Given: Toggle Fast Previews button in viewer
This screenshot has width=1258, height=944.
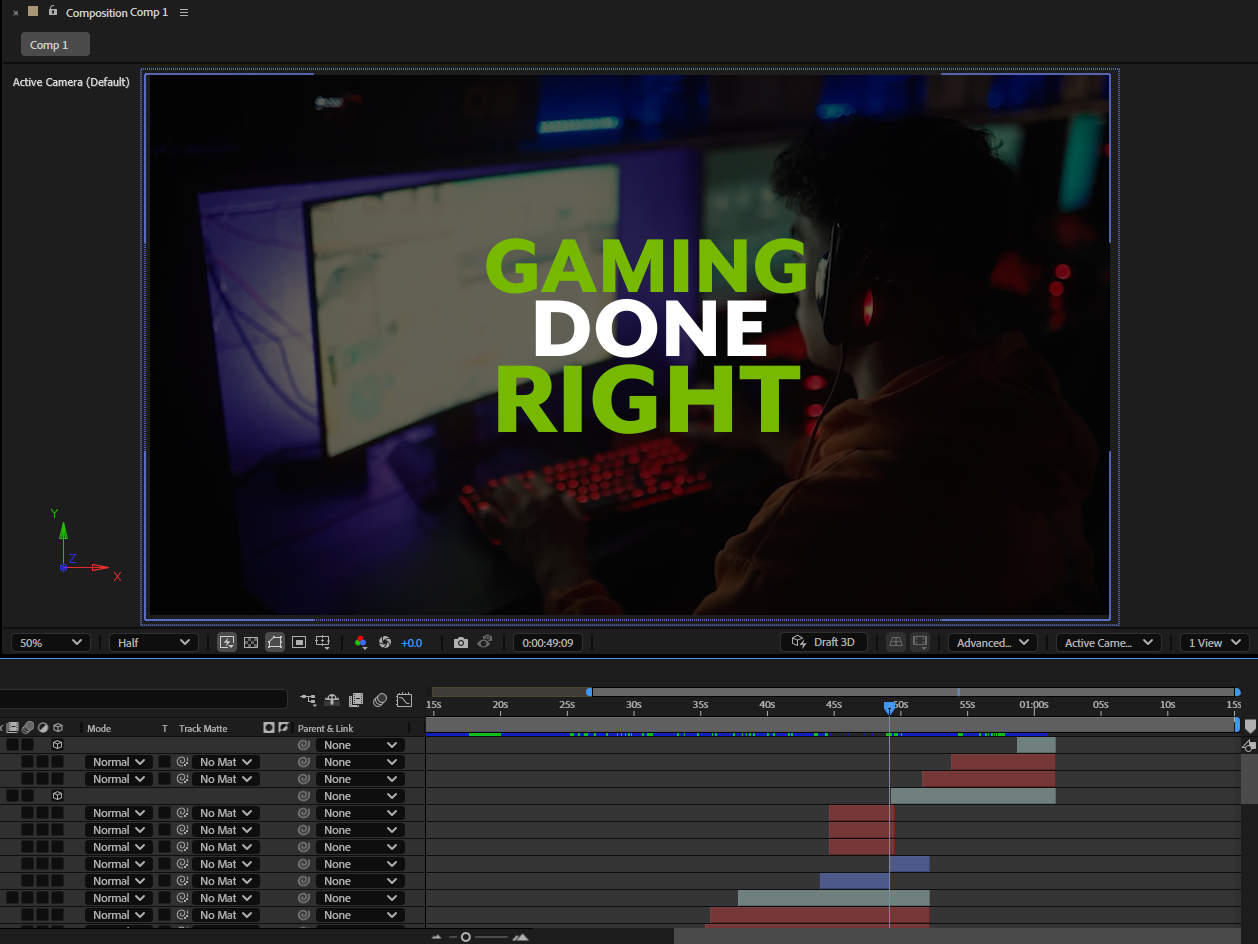Looking at the screenshot, I should coord(227,643).
